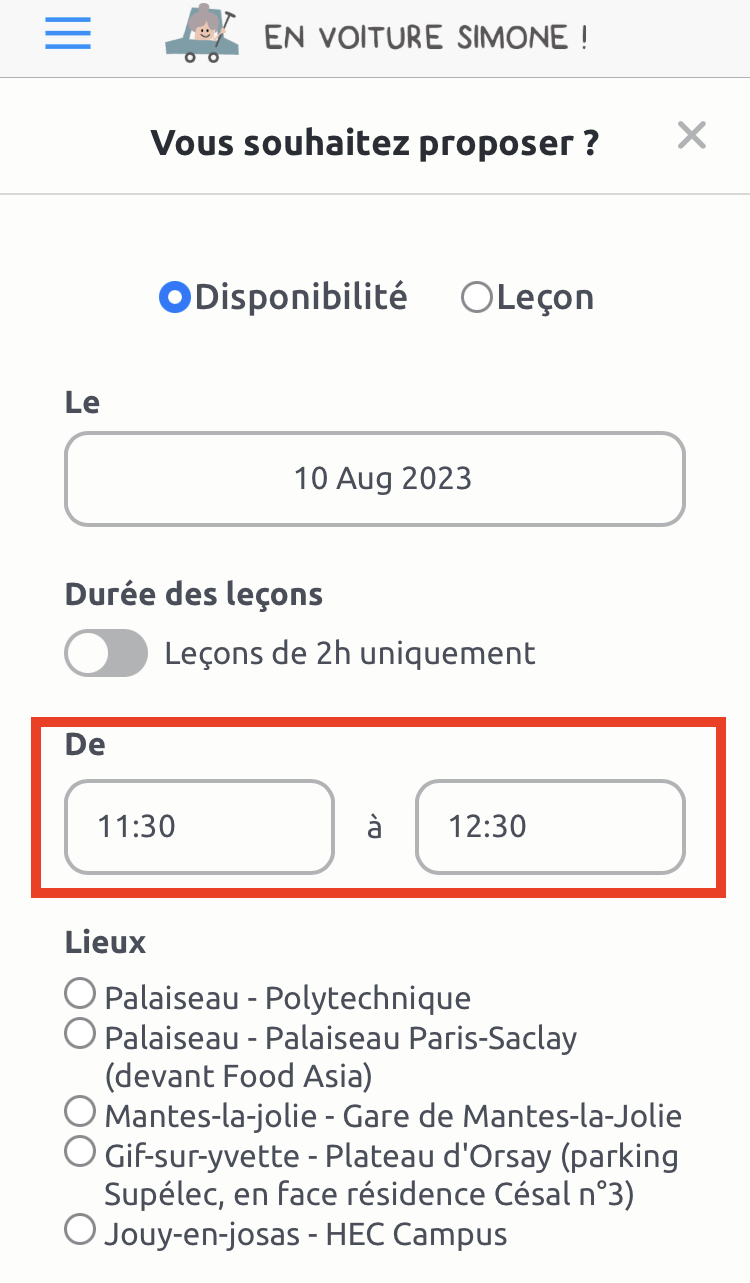Click the EN VOITURE SIMONE ! title text
Viewport: 750px width, 1283px height.
(x=426, y=38)
